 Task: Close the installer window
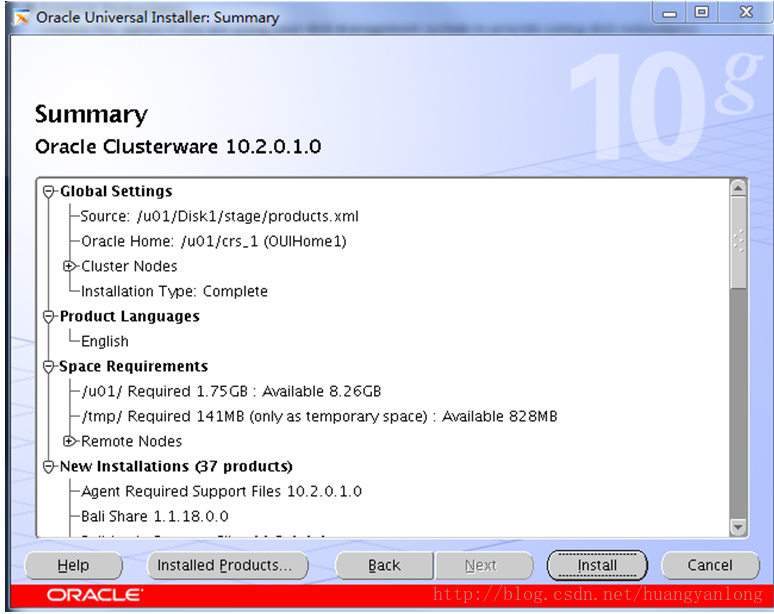[746, 12]
